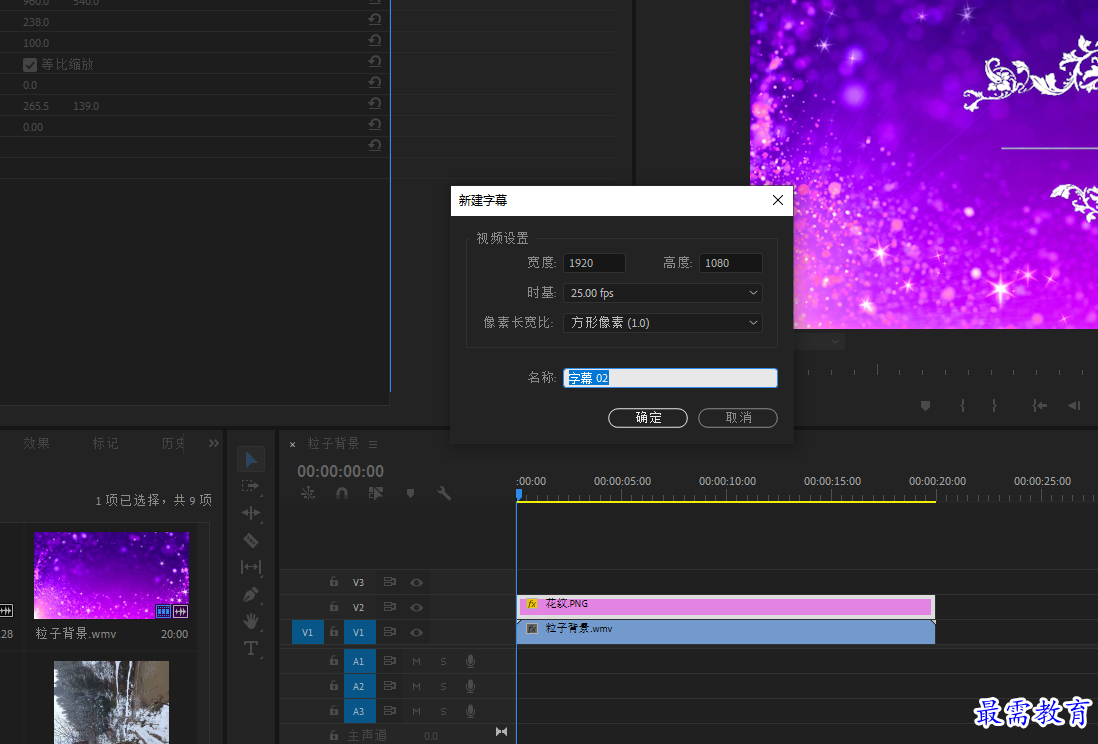Reset parameter on the 100.0 row

pos(375,41)
